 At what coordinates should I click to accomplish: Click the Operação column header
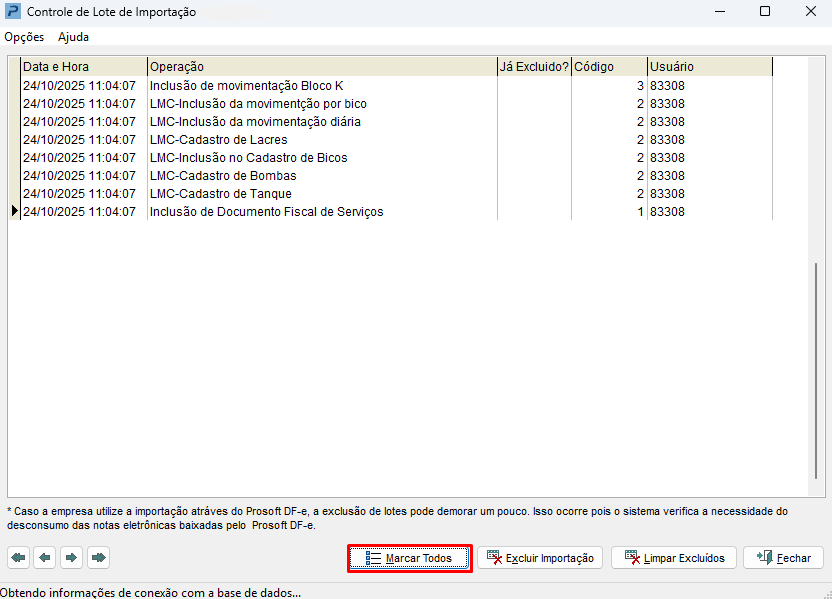pos(322,67)
